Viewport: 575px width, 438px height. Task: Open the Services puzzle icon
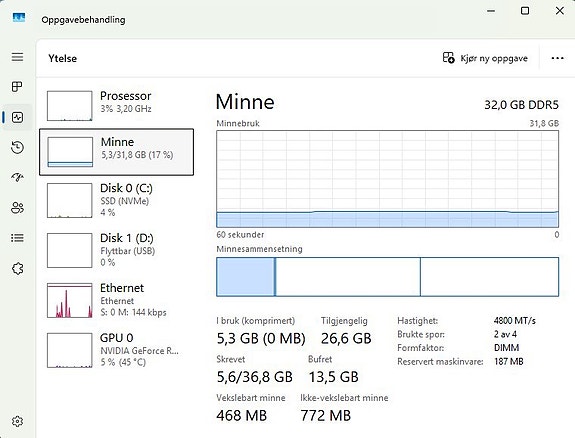tap(17, 269)
